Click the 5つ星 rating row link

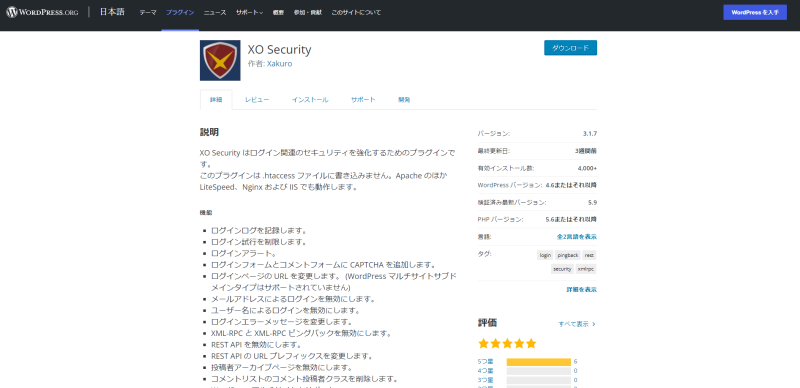coord(486,361)
